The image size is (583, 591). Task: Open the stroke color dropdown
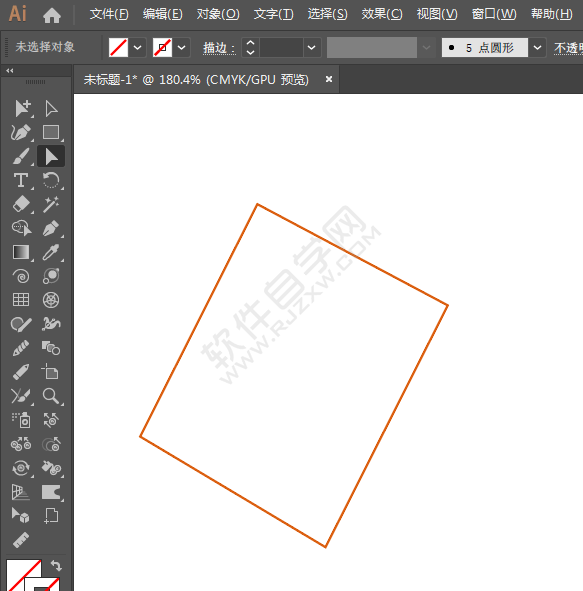point(182,48)
